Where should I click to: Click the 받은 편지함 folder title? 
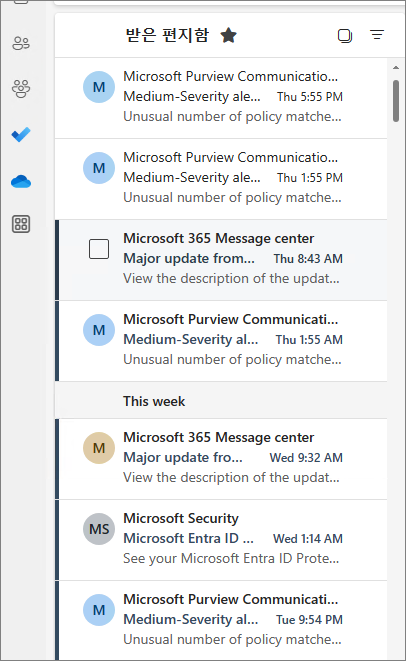click(167, 35)
